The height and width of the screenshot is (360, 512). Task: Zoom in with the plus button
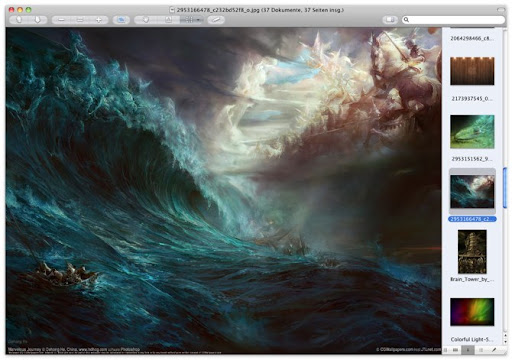99,20
